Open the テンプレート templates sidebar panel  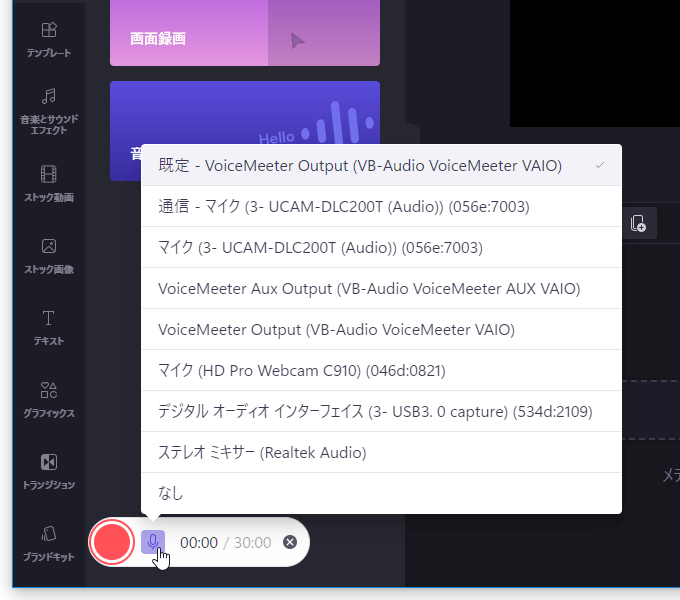[x=49, y=39]
